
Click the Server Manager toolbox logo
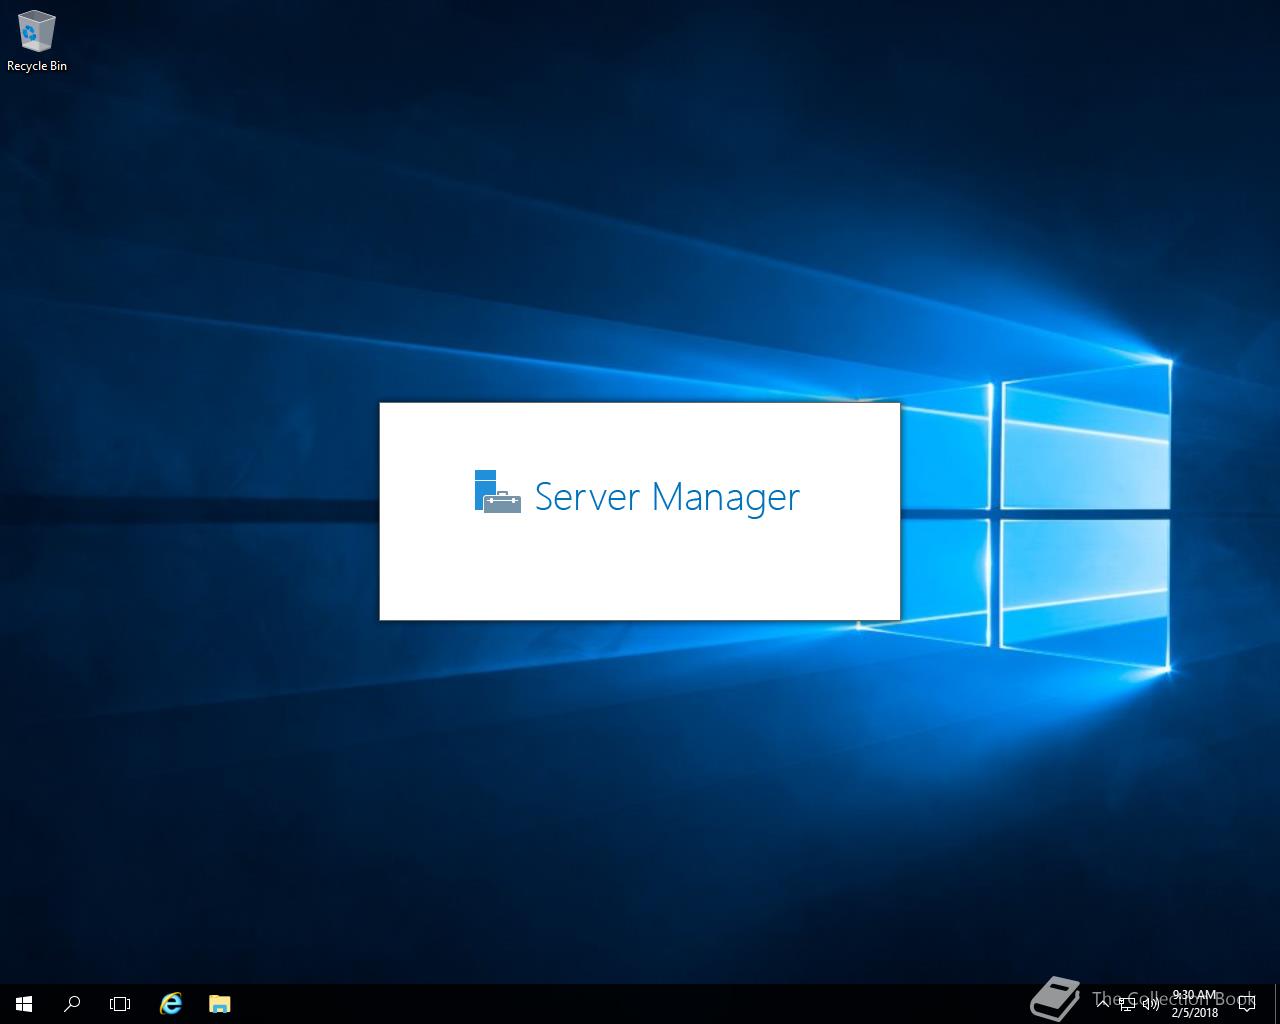pos(496,492)
